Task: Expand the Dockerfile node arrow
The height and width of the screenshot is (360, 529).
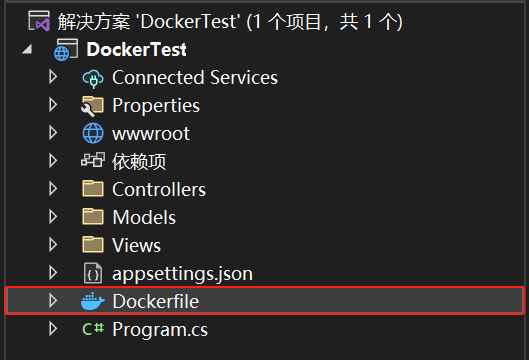Action: pos(53,301)
